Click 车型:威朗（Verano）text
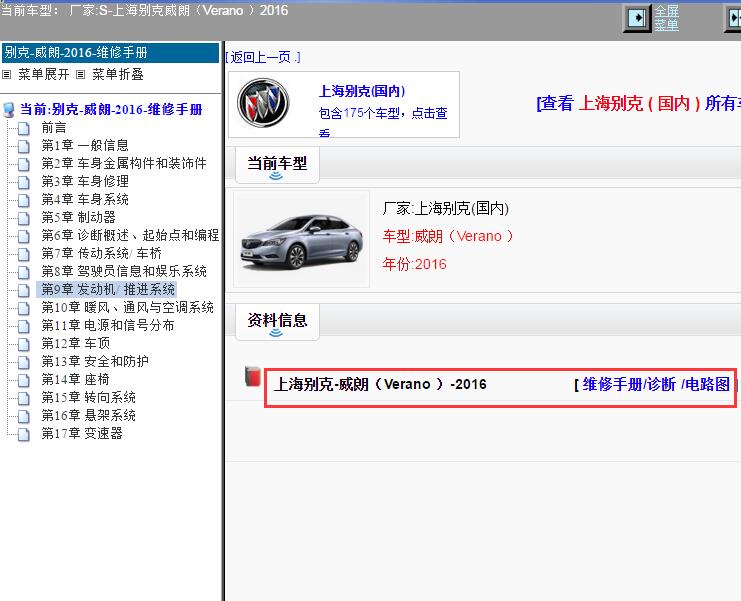Viewport: 741px width, 601px height. (448, 236)
